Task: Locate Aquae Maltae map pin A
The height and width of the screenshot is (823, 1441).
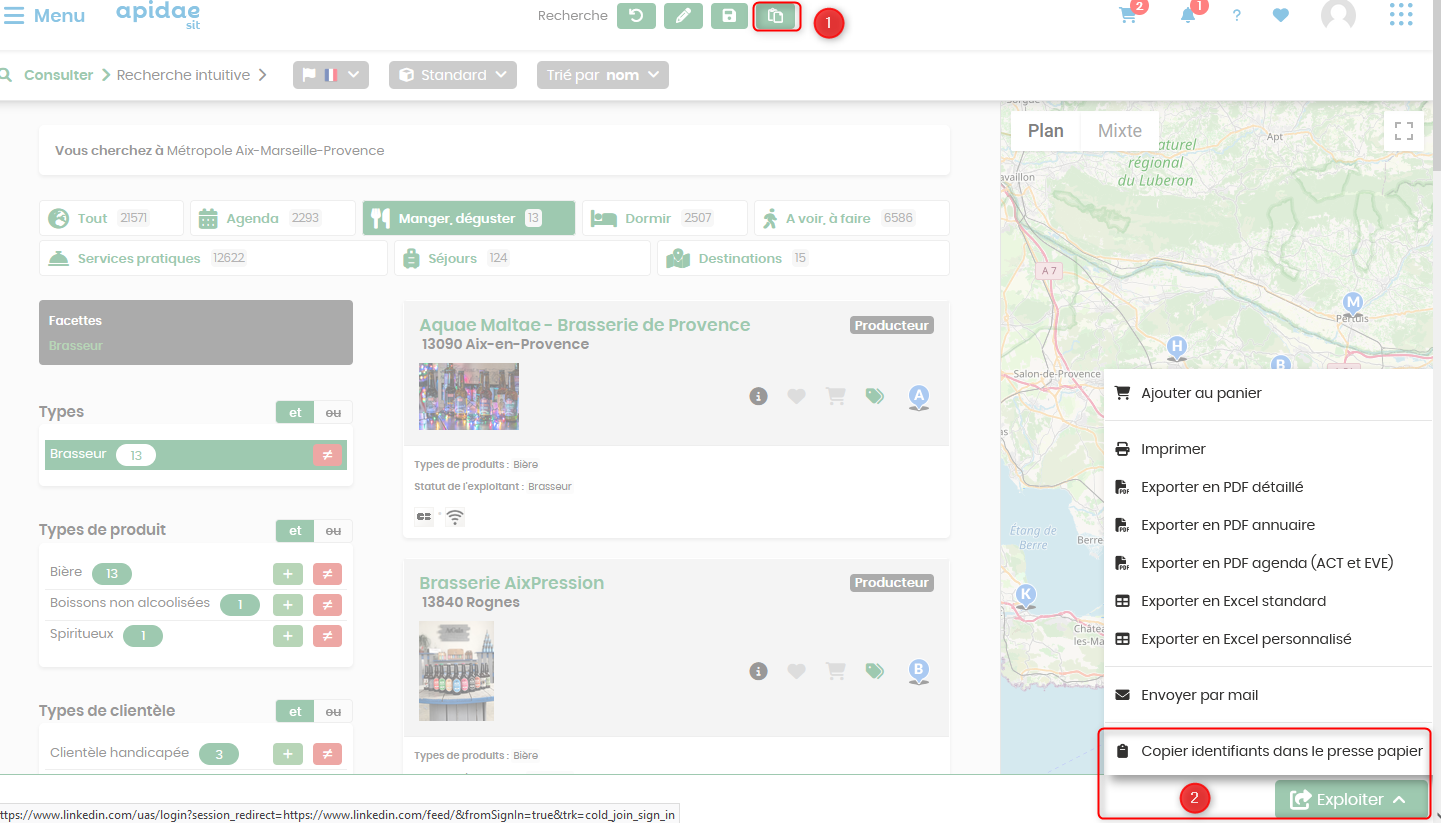Action: pos(919,398)
